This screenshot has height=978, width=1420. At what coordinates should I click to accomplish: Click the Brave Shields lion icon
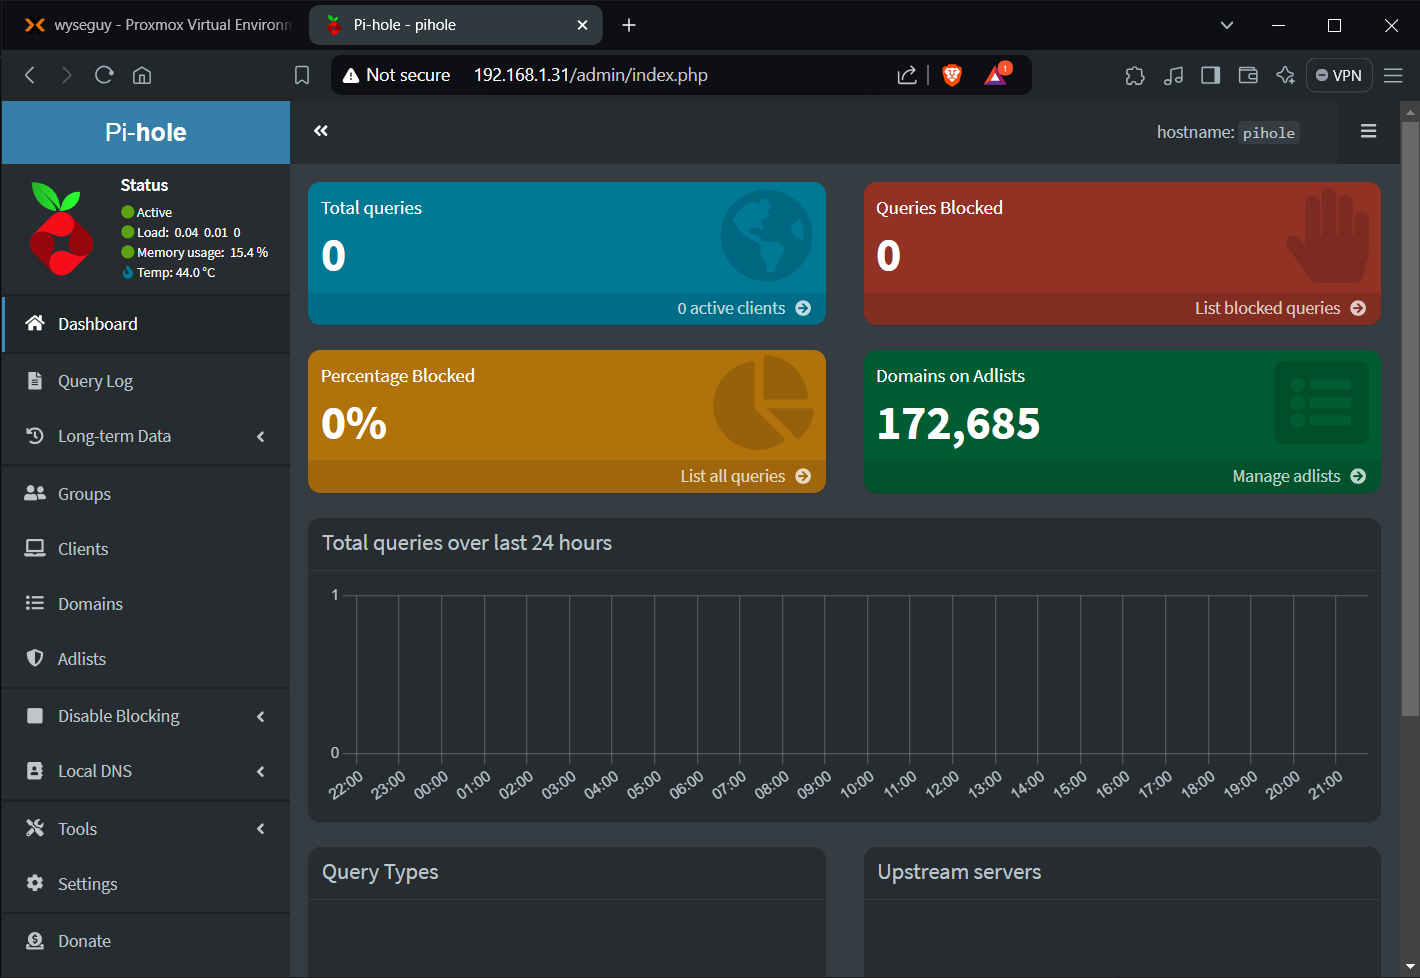pyautogui.click(x=952, y=75)
